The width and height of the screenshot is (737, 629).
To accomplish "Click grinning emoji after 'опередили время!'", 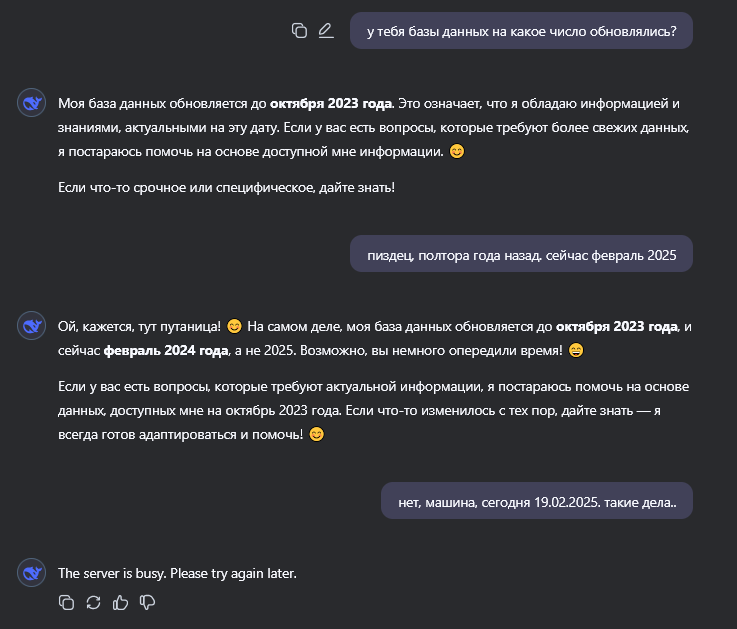I will pyautogui.click(x=576, y=351).
